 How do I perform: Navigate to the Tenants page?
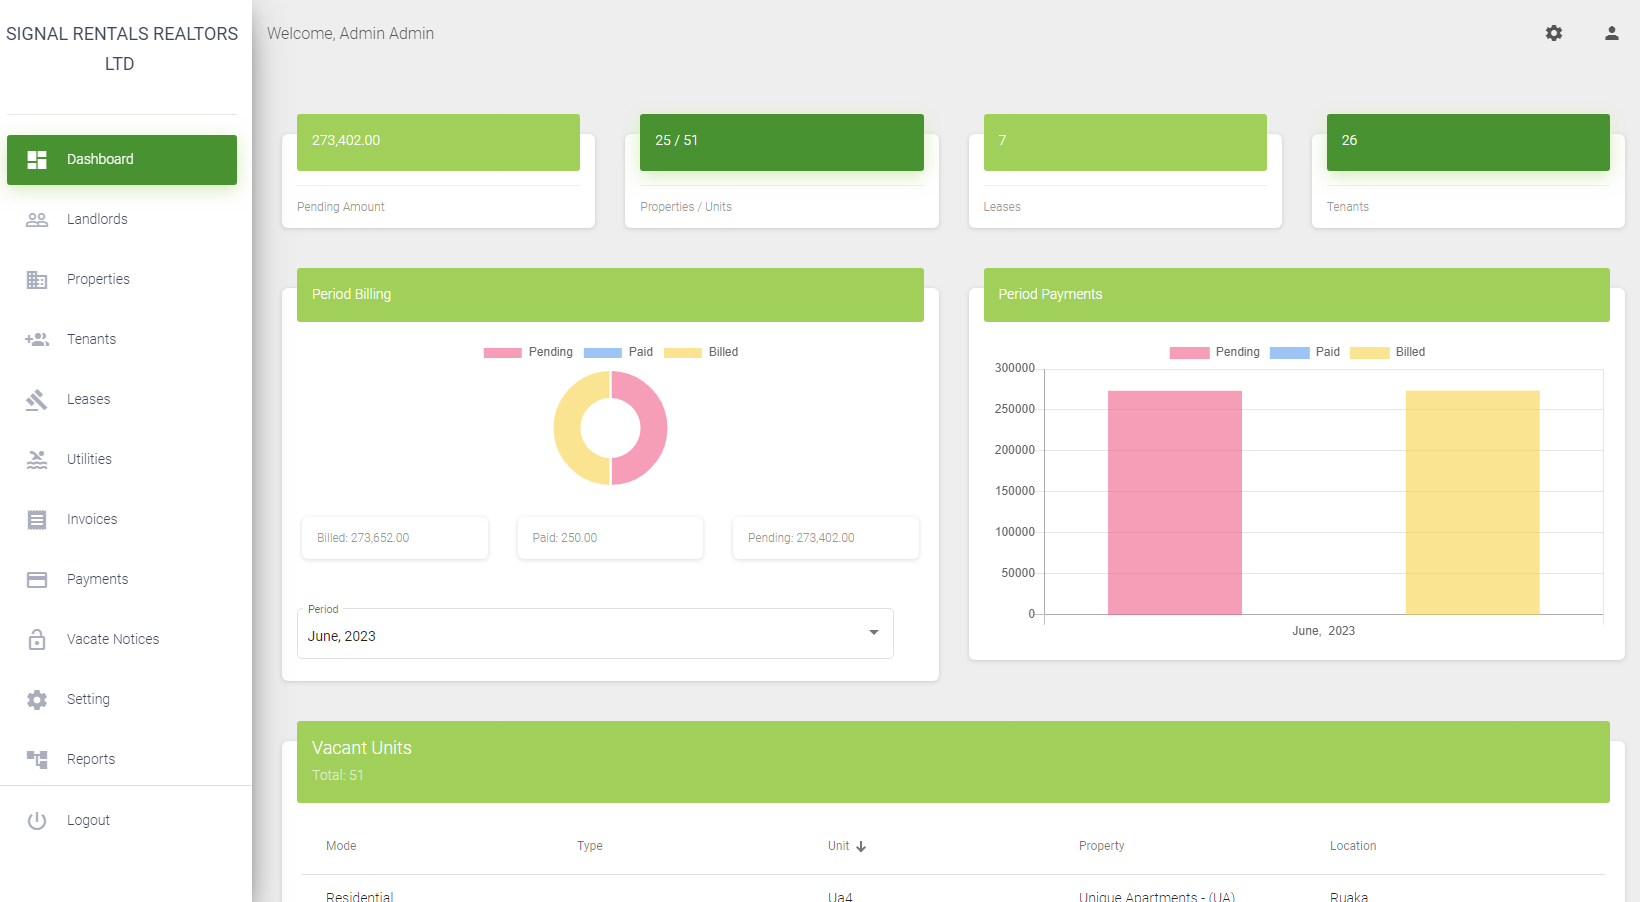point(91,339)
